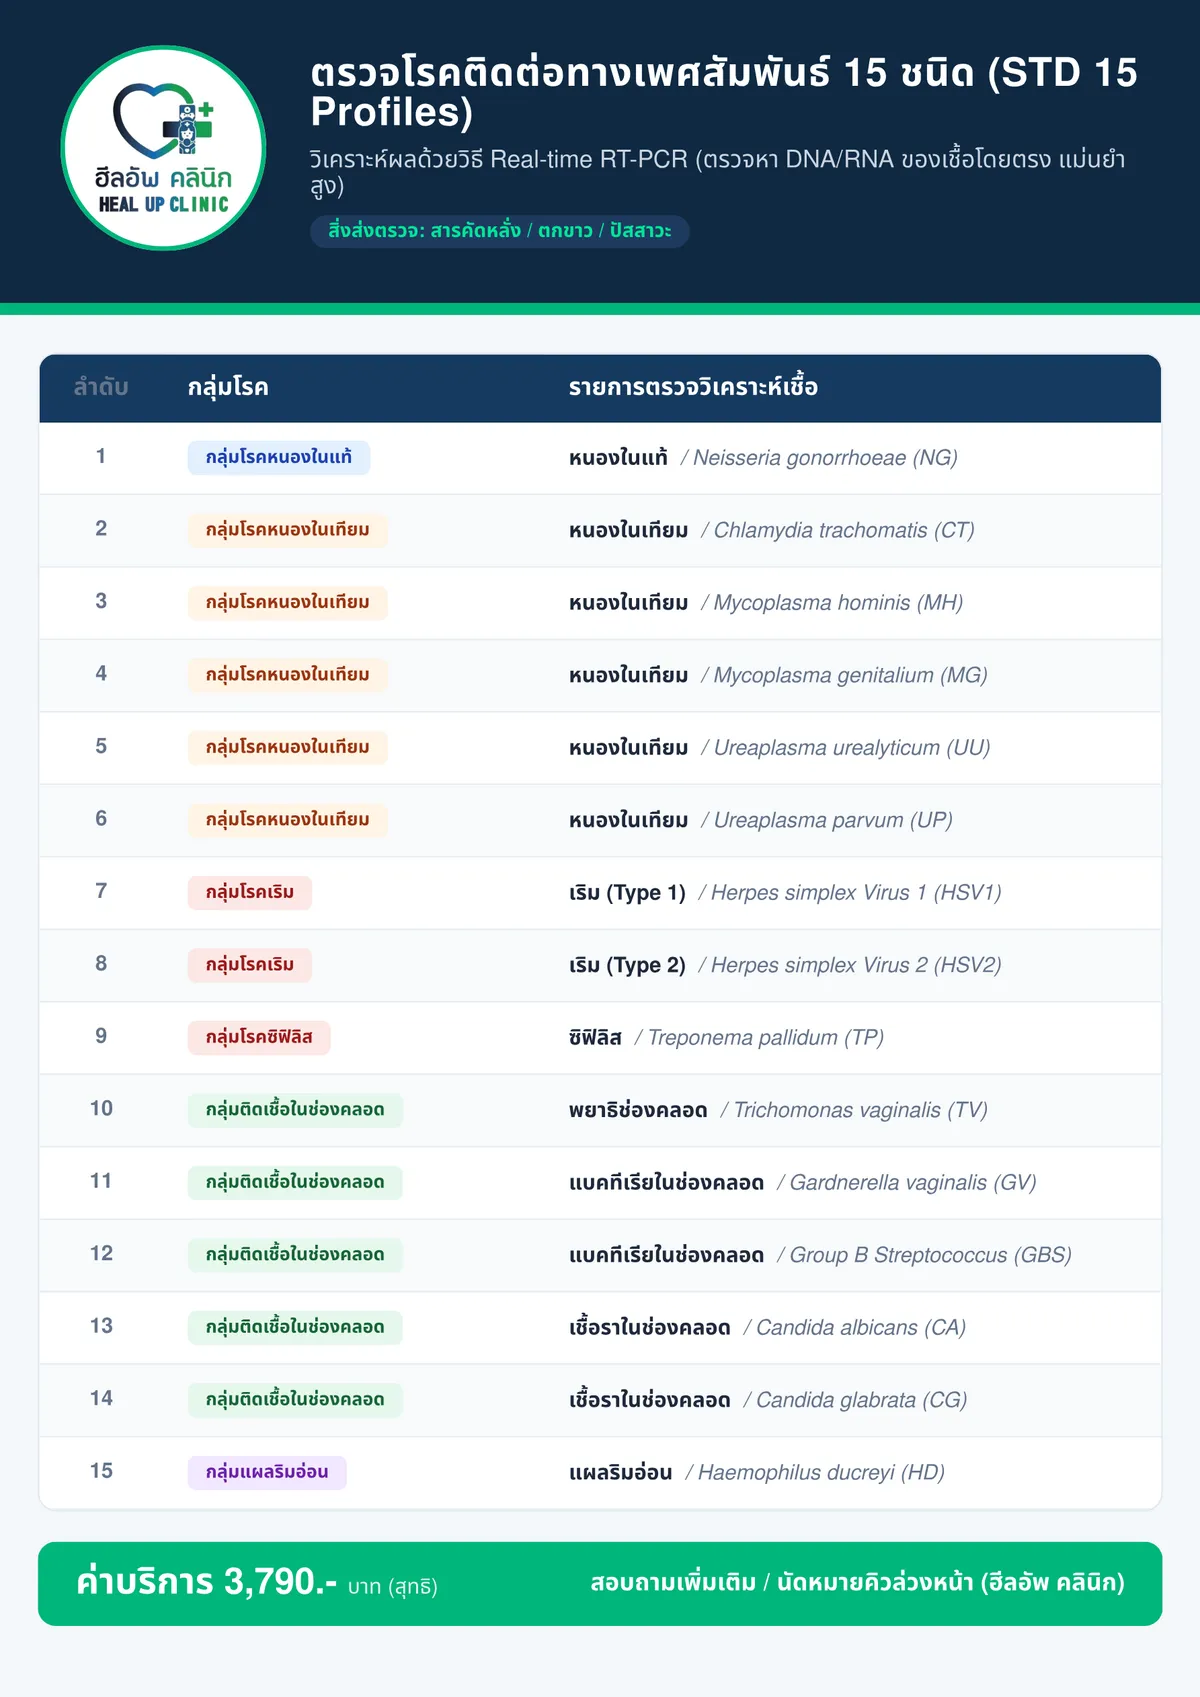Image resolution: width=1200 pixels, height=1697 pixels.
Task: Click the group tag in row 4
Action: pyautogui.click(x=288, y=675)
